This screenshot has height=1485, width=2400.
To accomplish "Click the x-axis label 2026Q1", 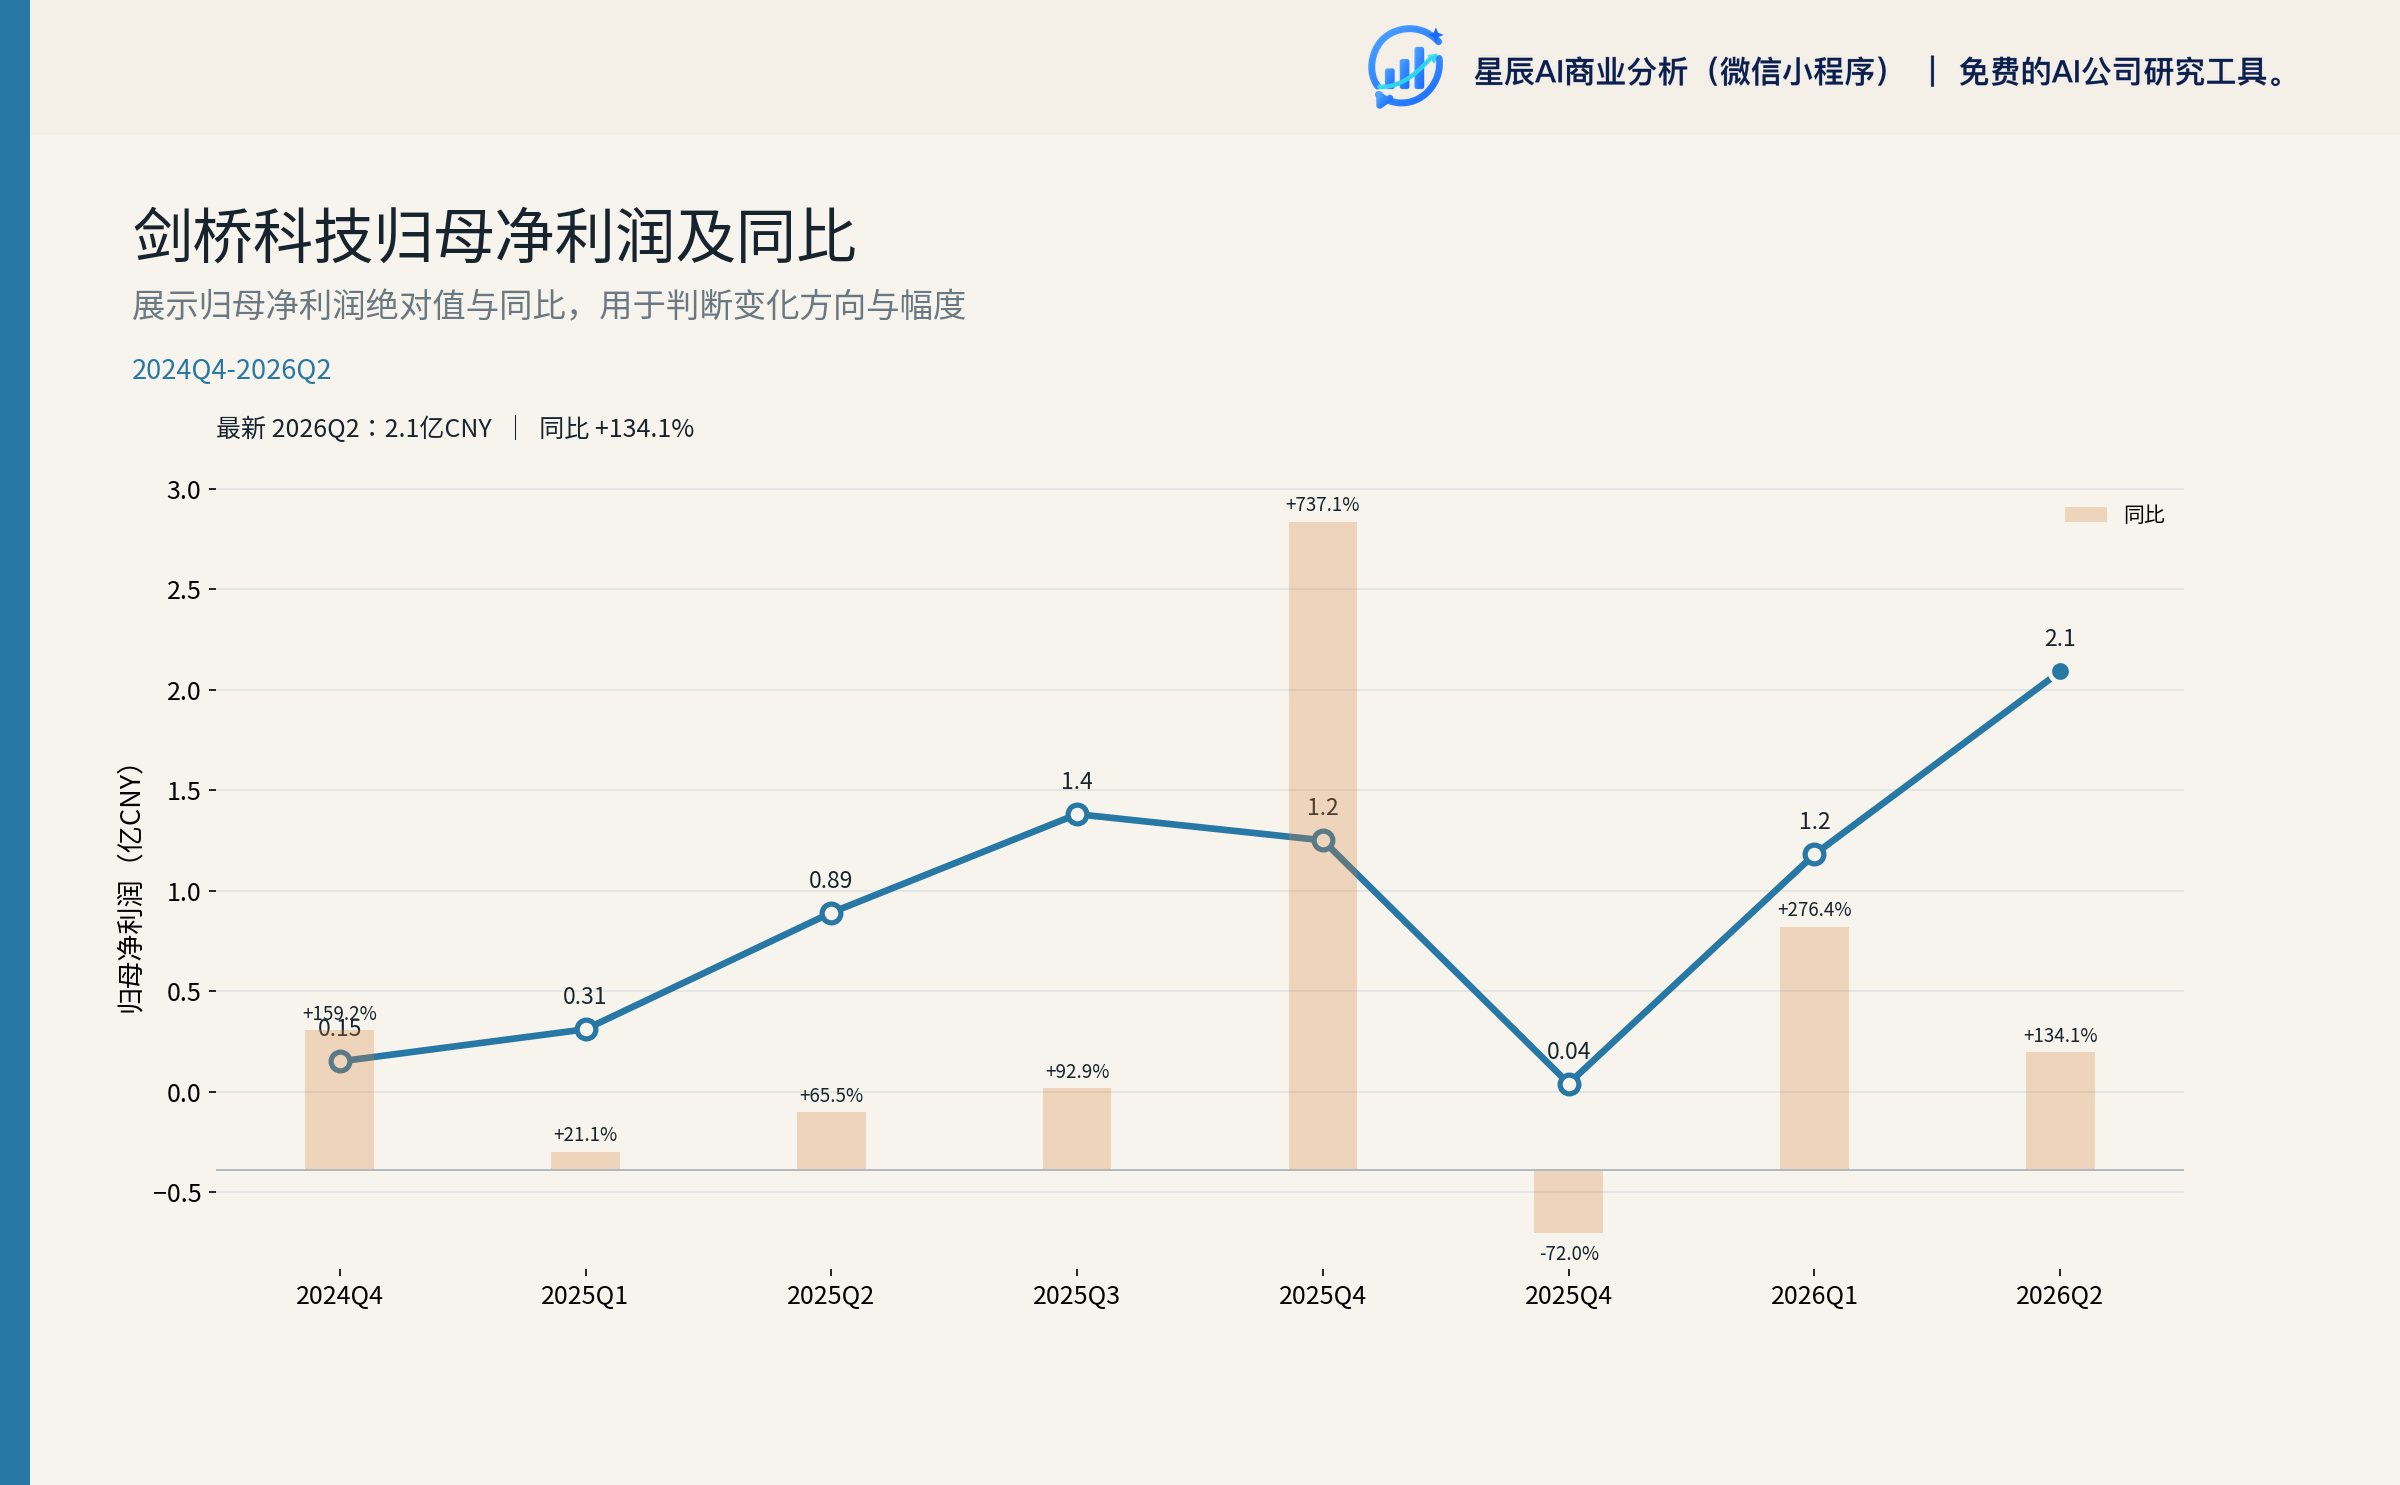I will [1814, 1295].
